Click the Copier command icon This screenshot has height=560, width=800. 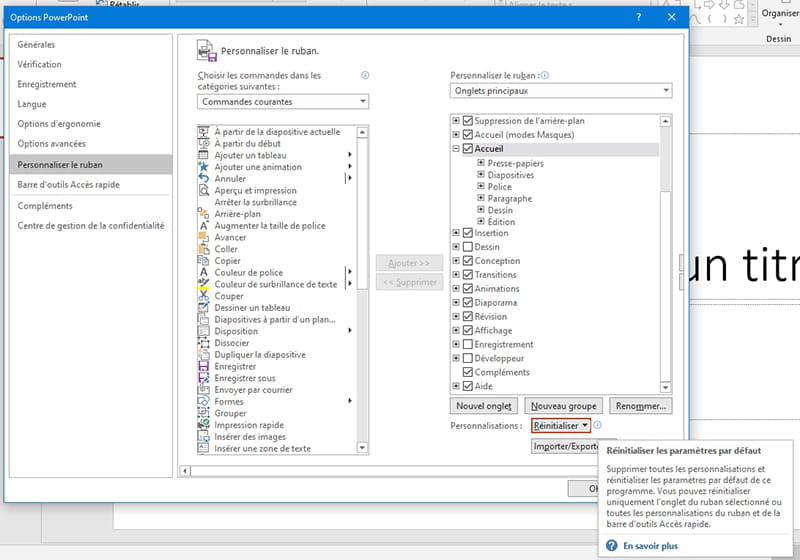pyautogui.click(x=203, y=261)
